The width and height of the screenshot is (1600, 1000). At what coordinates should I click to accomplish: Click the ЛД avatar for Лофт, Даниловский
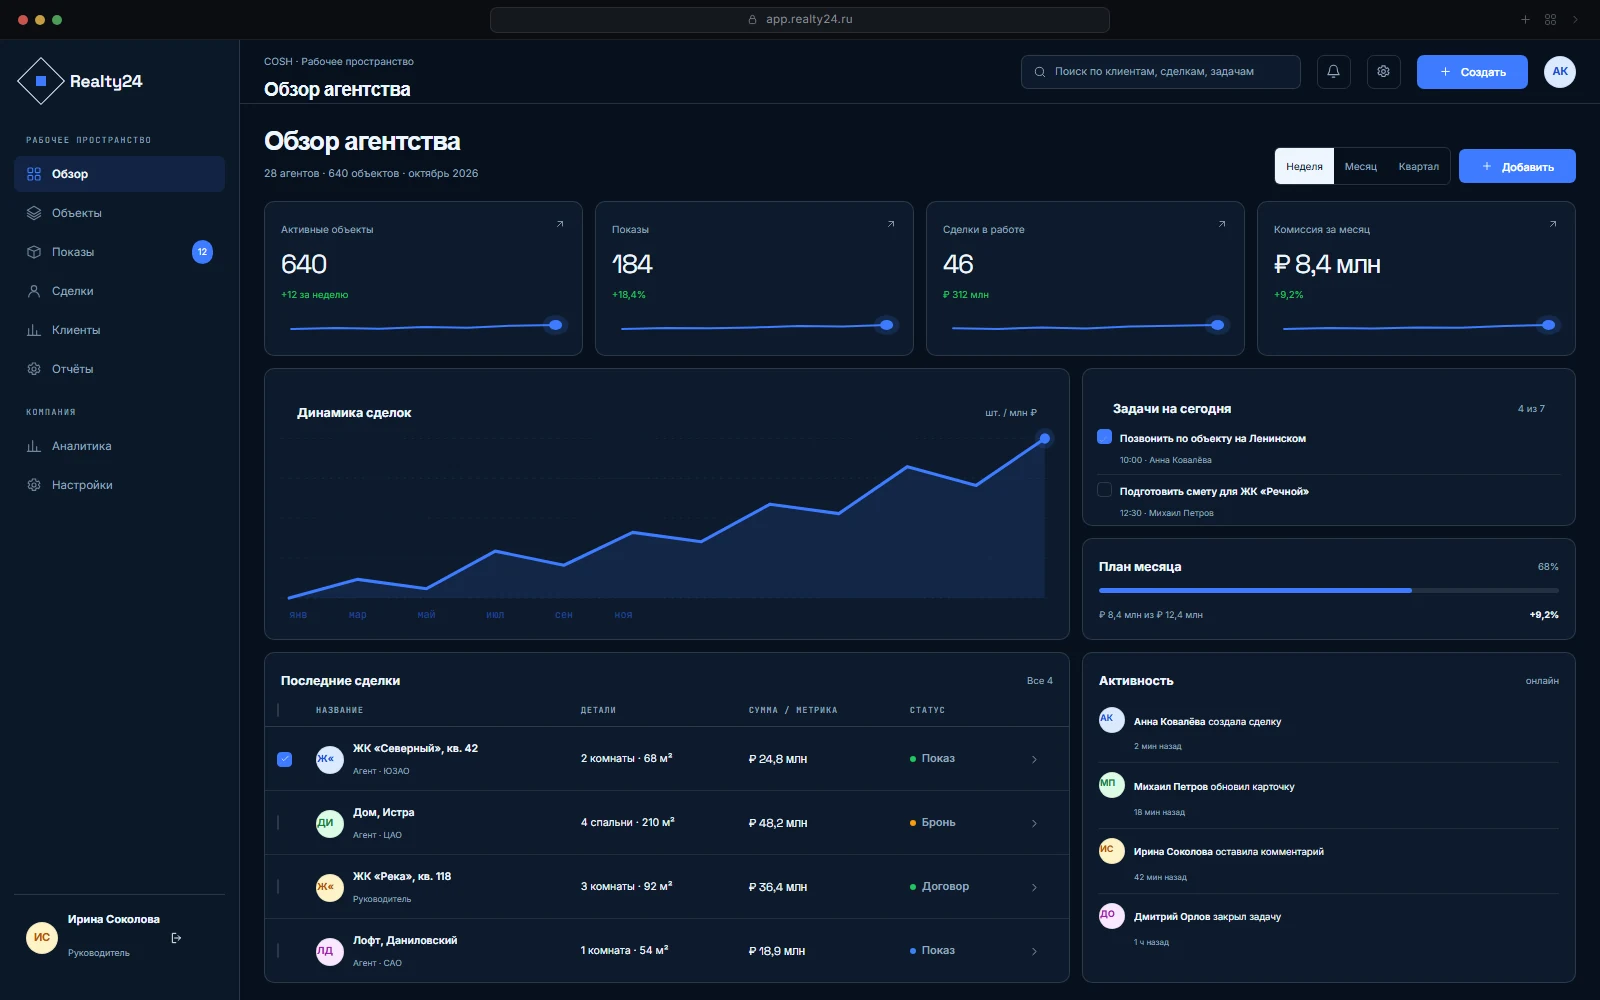tap(329, 951)
